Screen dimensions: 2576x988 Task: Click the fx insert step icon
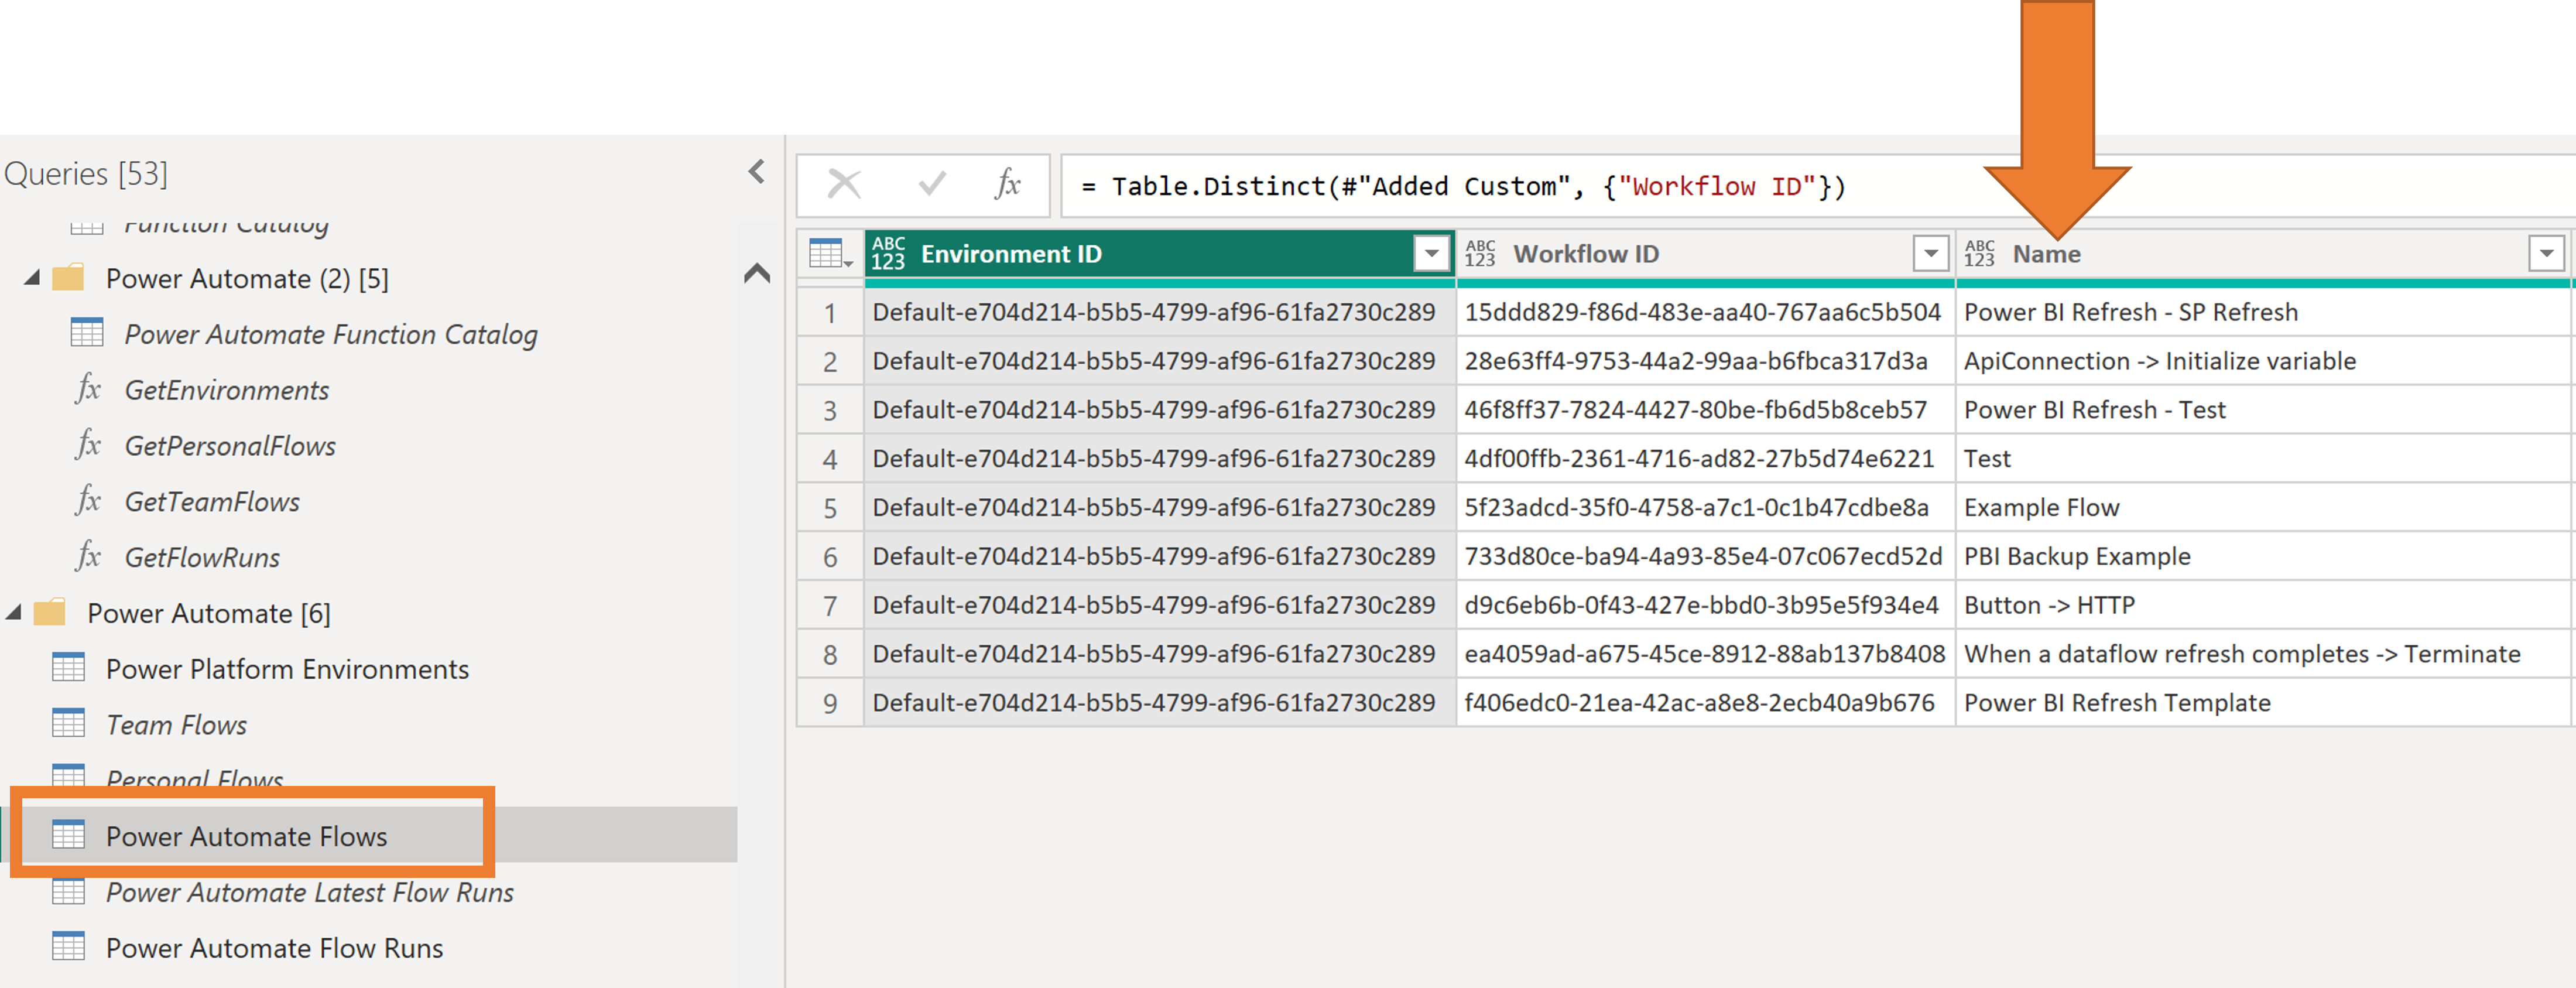1007,184
